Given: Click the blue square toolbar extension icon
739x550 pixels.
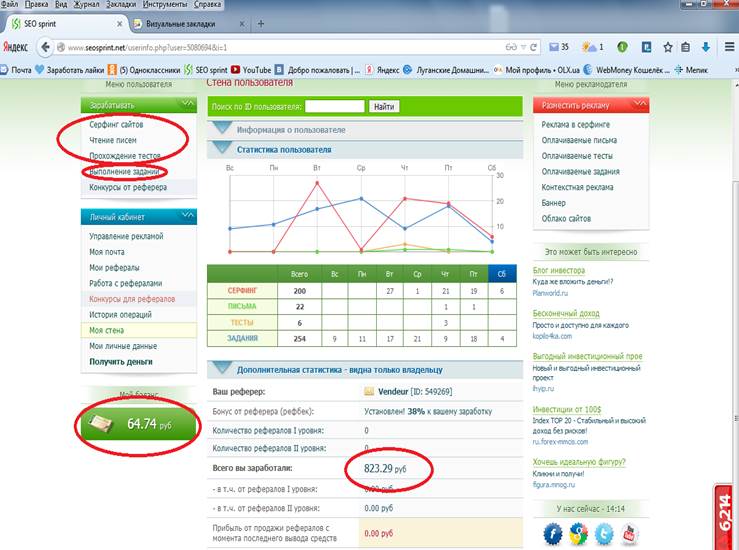Looking at the screenshot, I should (x=647, y=47).
